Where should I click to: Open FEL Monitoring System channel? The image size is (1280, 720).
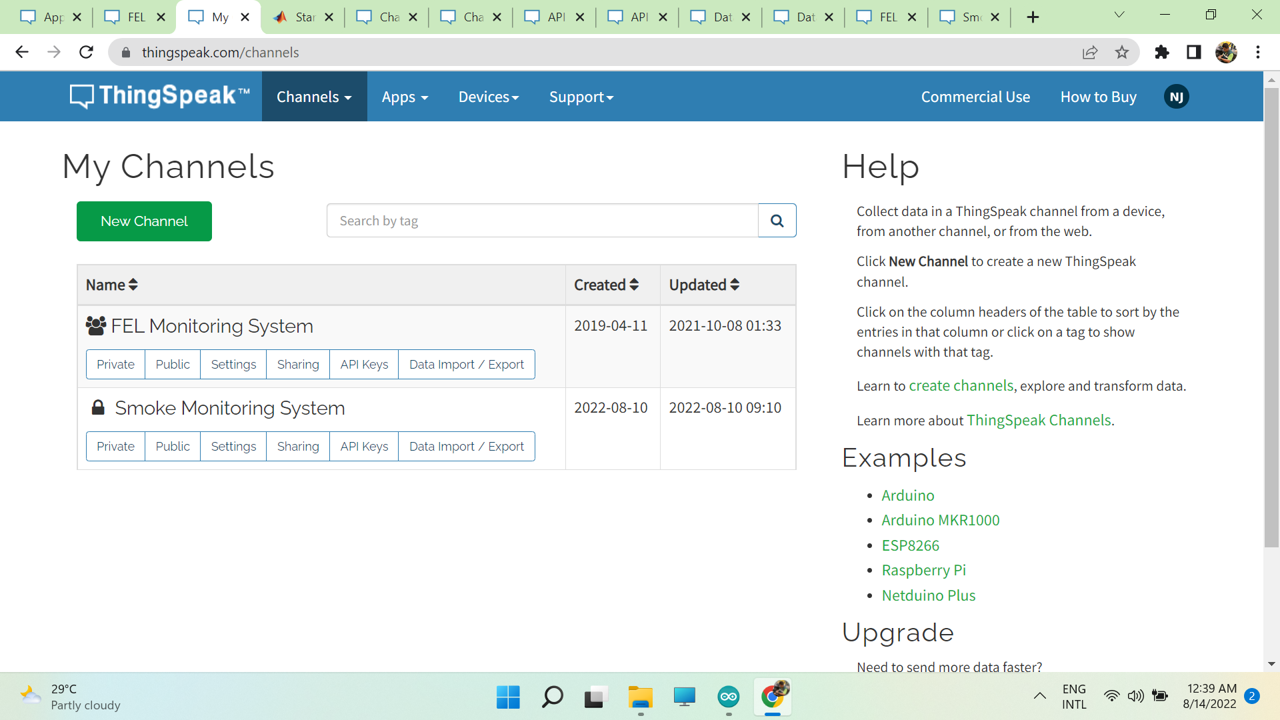pos(212,326)
